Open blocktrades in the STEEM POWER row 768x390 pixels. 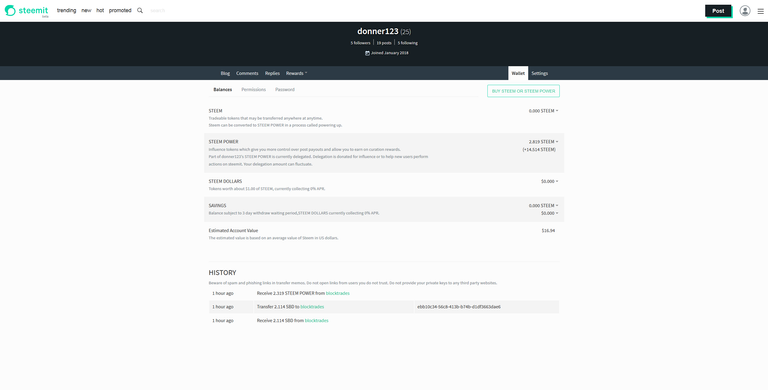(x=337, y=293)
